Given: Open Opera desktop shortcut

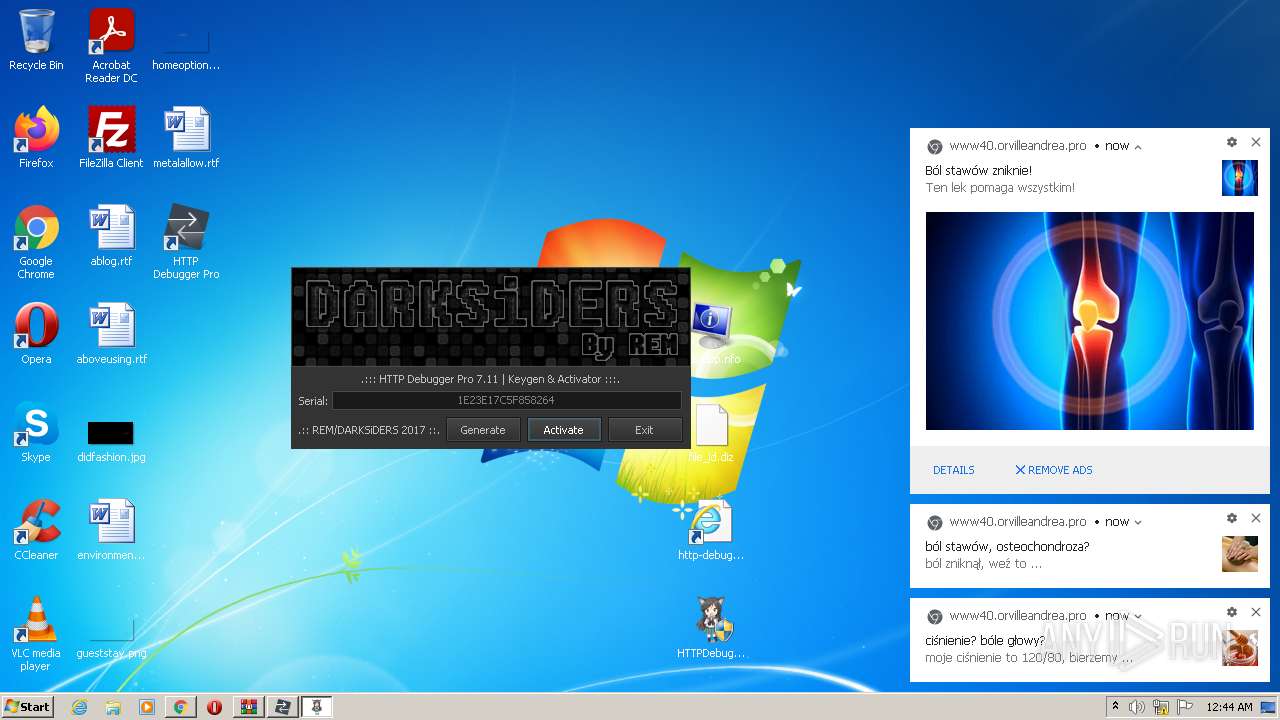Looking at the screenshot, I should 36,334.
